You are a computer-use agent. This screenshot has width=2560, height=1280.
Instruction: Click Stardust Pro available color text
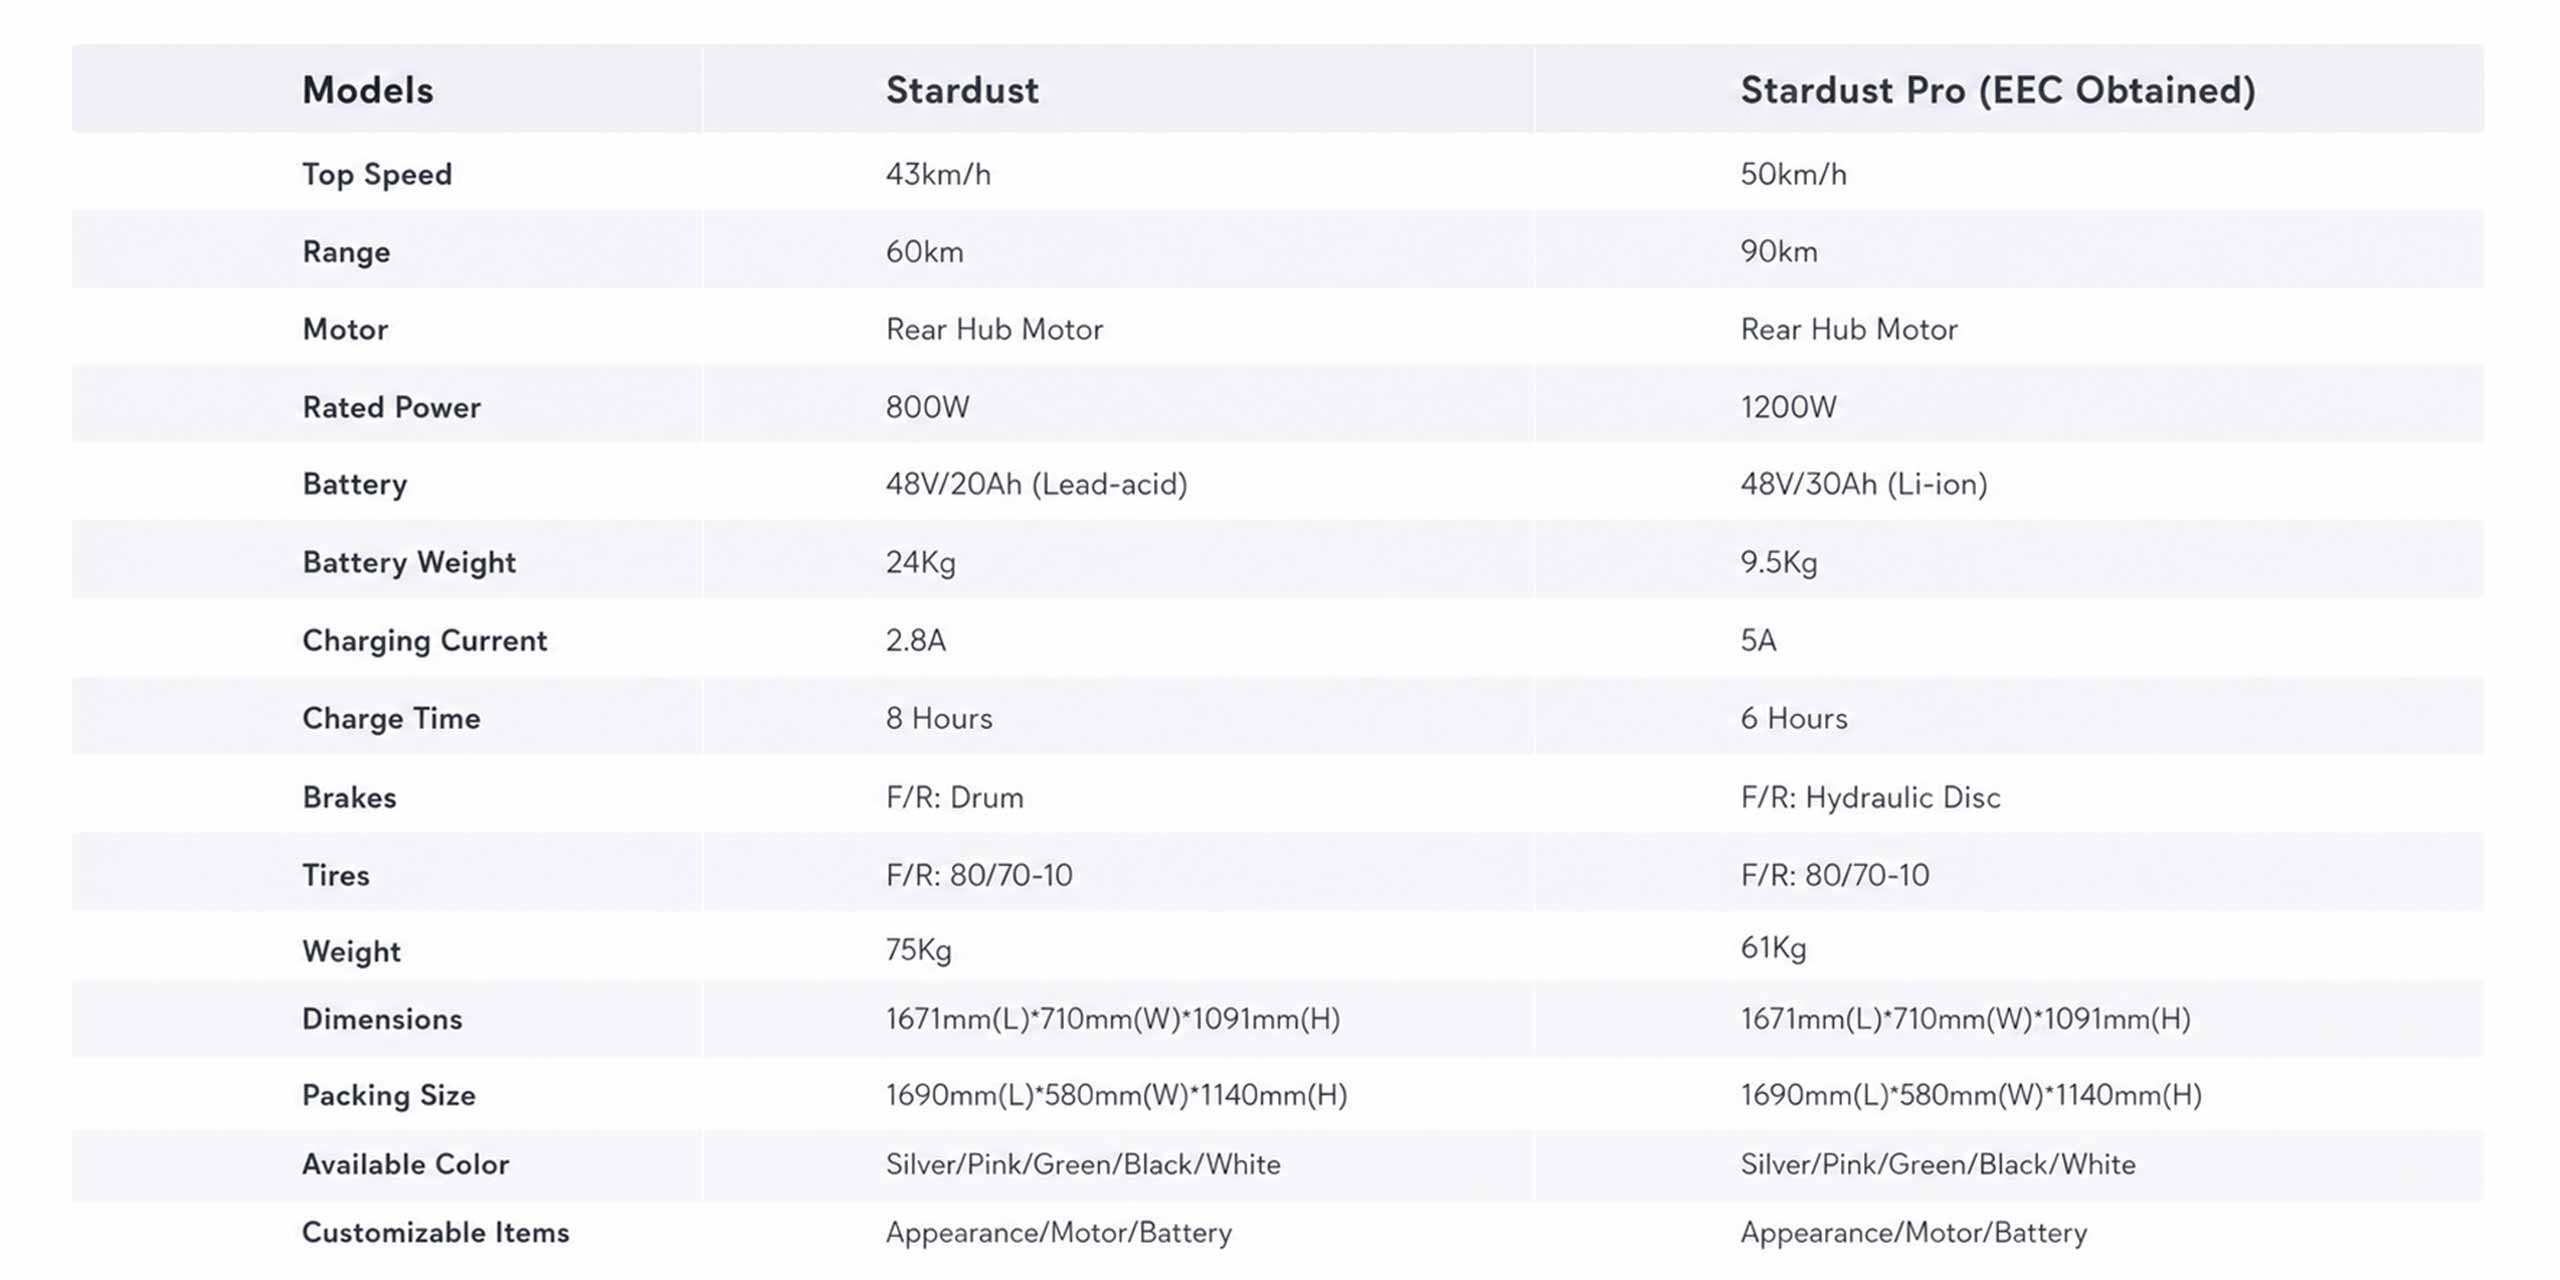[1938, 1164]
